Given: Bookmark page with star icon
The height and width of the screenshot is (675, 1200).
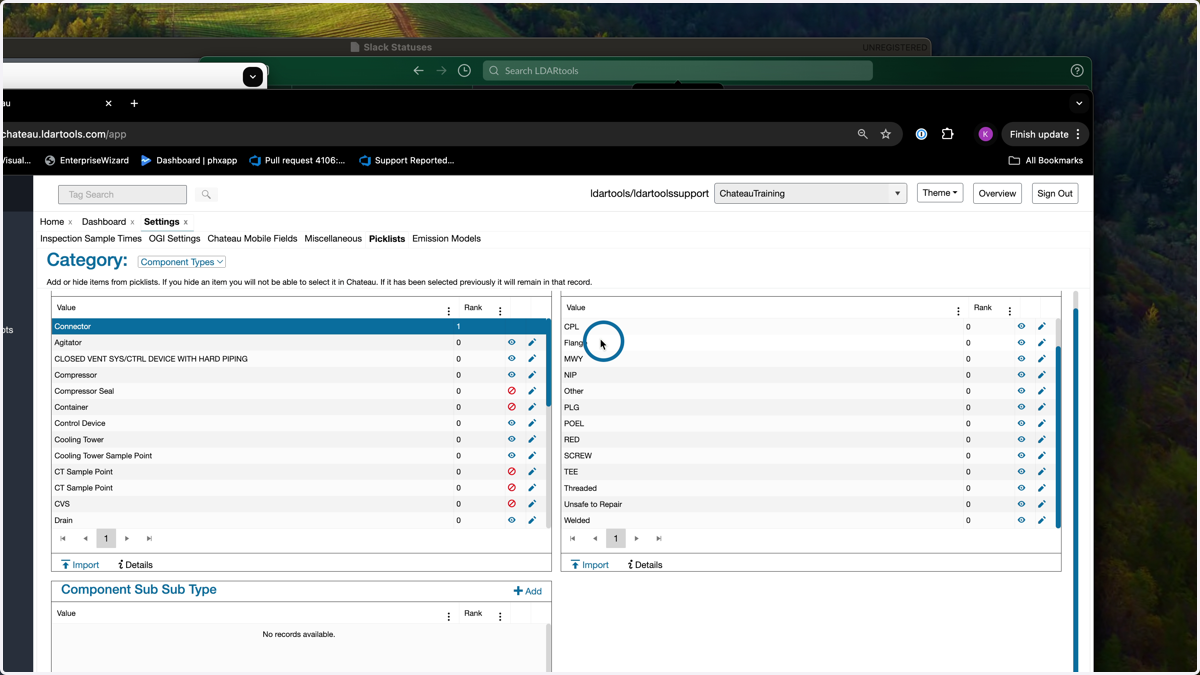Looking at the screenshot, I should (885, 134).
